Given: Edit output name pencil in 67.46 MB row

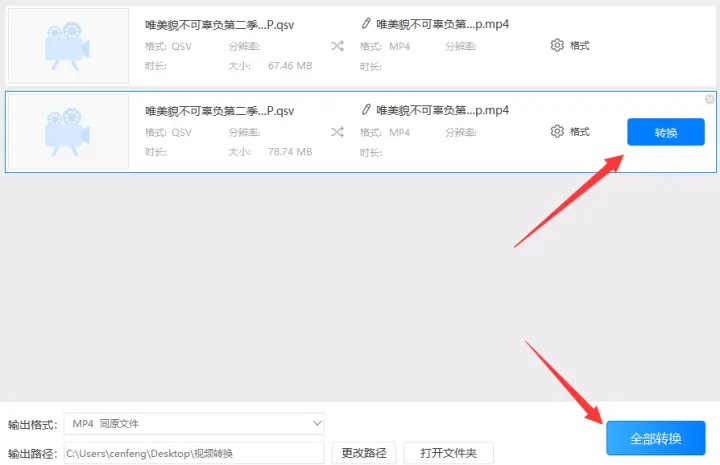Looking at the screenshot, I should click(x=366, y=23).
